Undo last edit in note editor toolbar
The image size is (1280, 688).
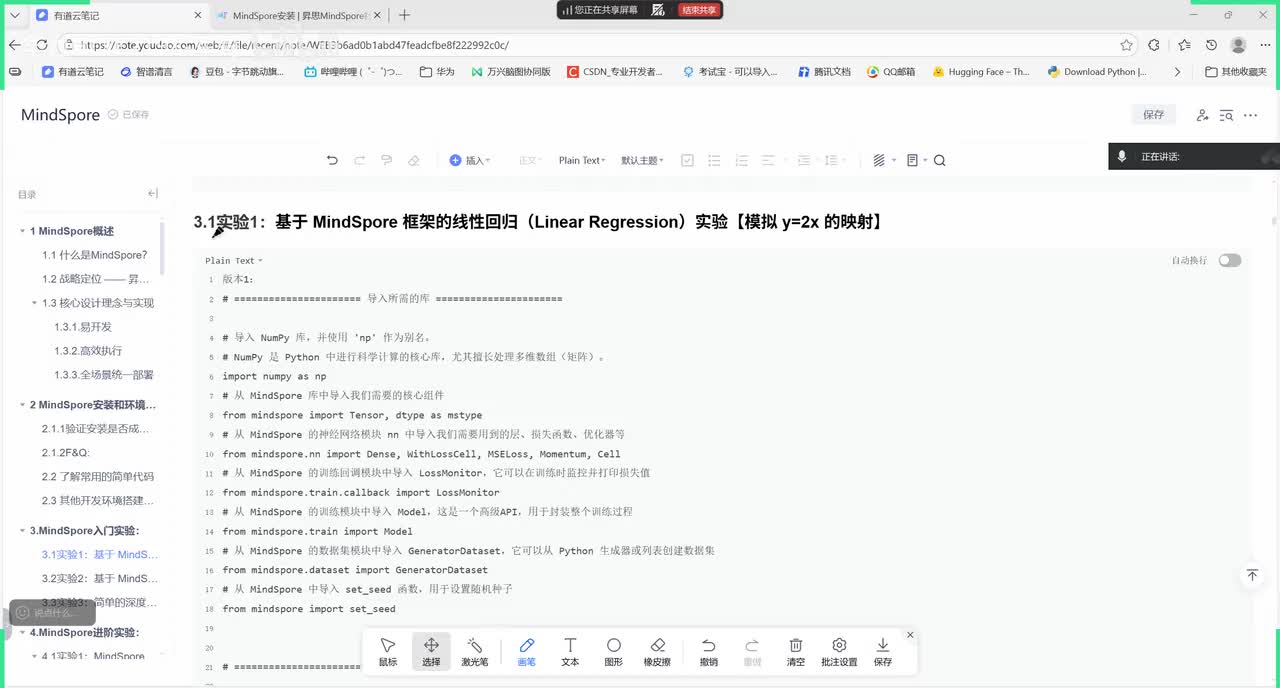point(332,160)
